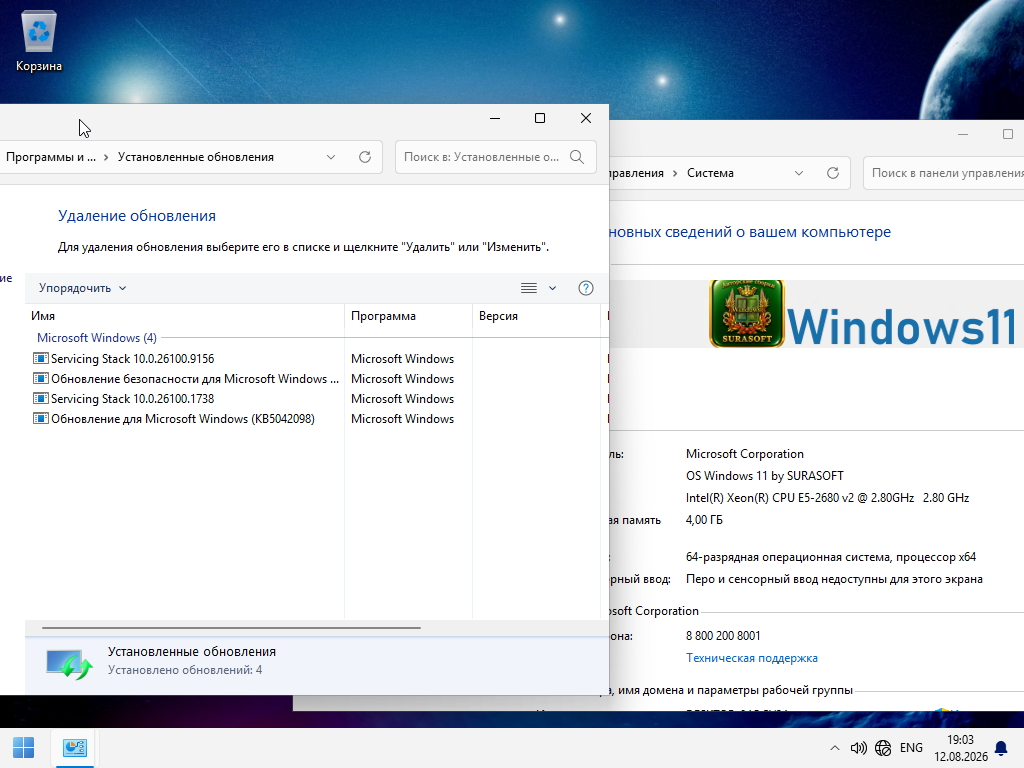Refresh the Installed Updates window

click(x=365, y=157)
